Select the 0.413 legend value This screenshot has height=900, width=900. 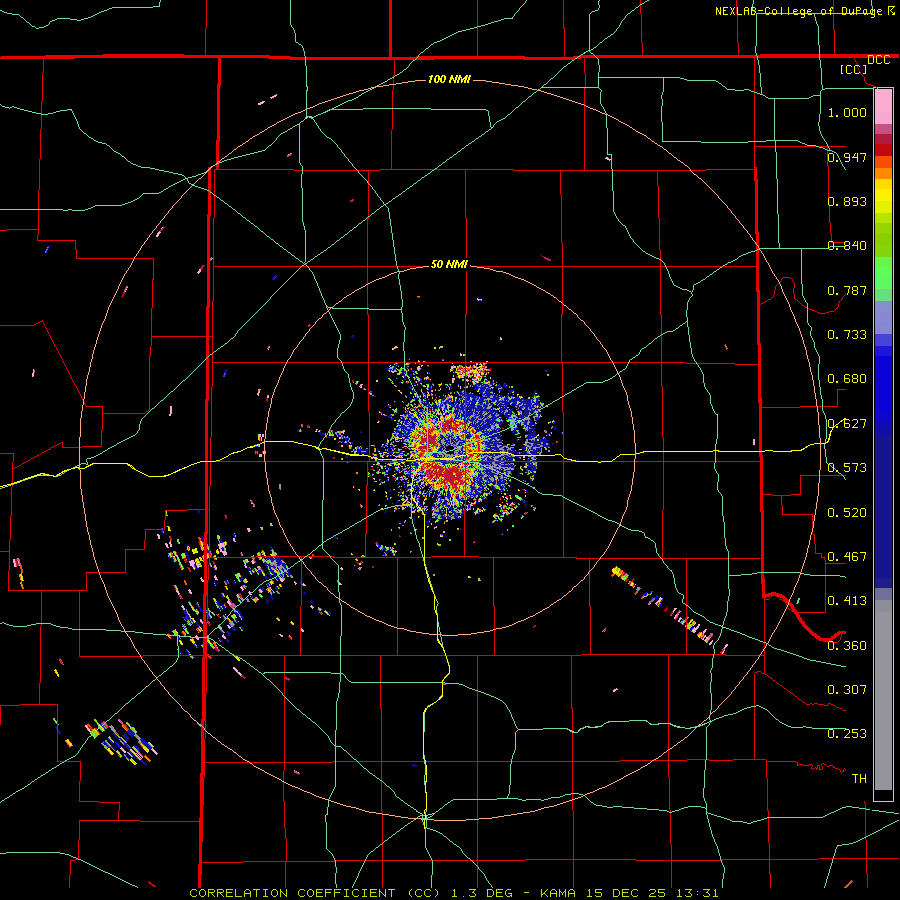(847, 601)
